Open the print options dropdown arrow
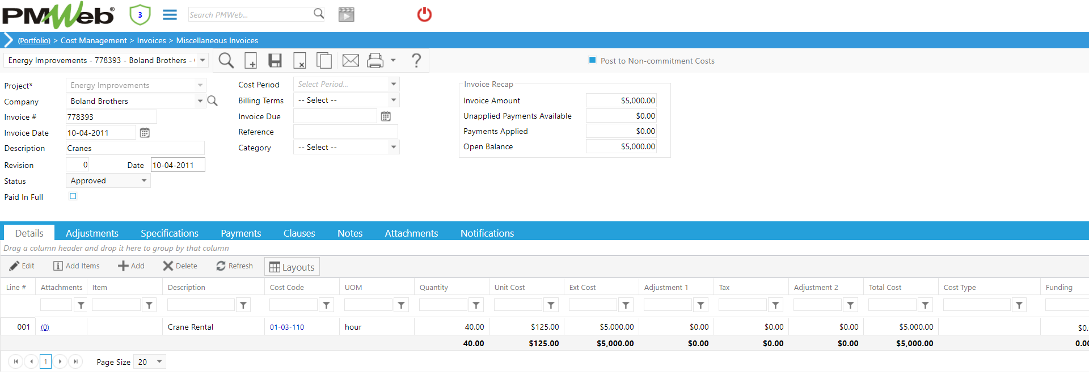This screenshot has width=1089, height=372. (393, 60)
